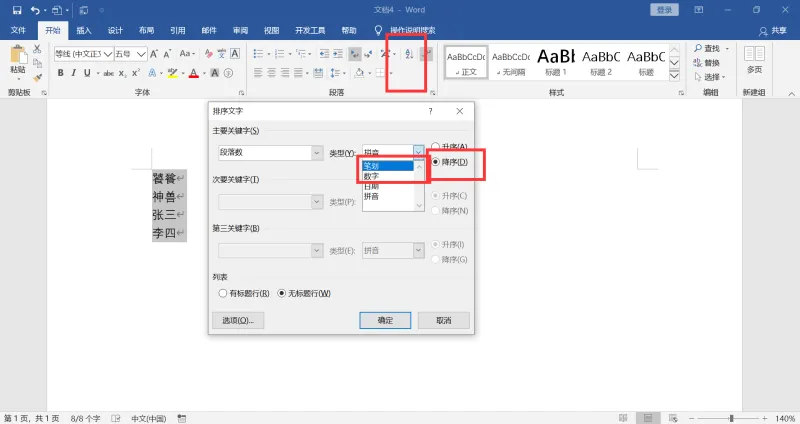The width and height of the screenshot is (800, 424).
Task: Align text left in the paragraph group
Action: (x=258, y=73)
